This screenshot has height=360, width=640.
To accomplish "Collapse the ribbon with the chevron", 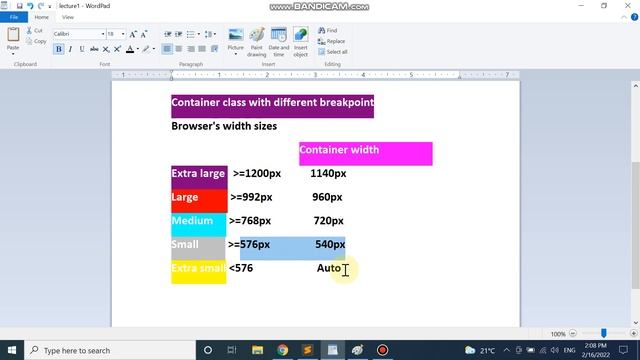I will 624,17.
